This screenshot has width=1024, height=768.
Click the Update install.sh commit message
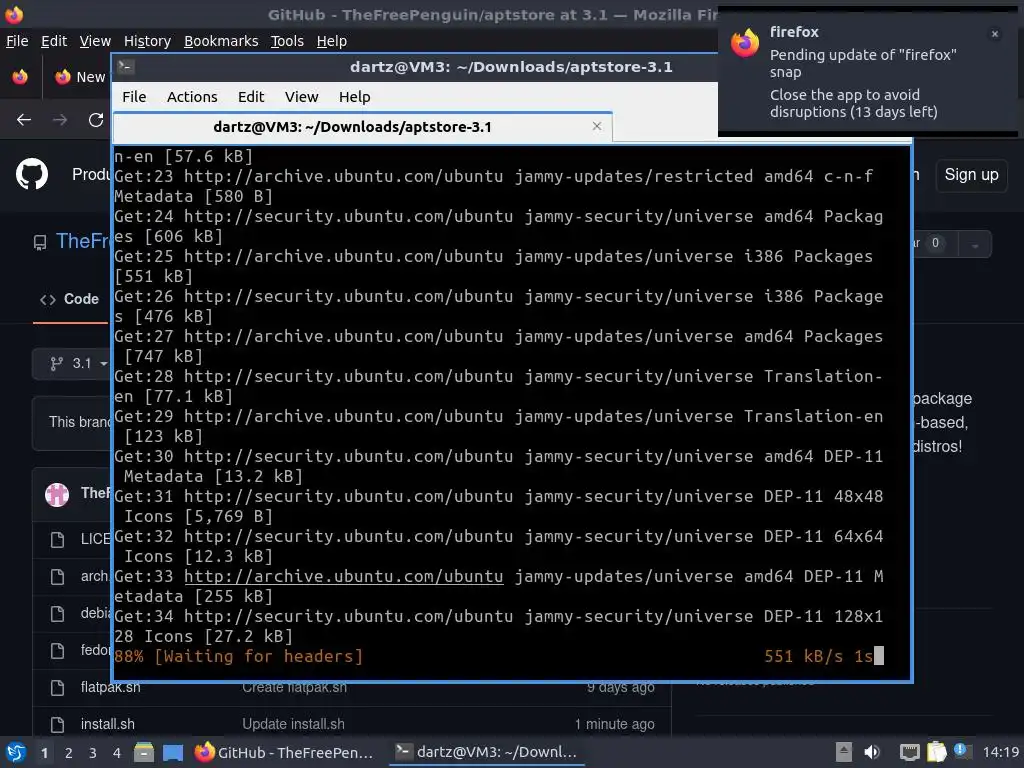tap(293, 724)
